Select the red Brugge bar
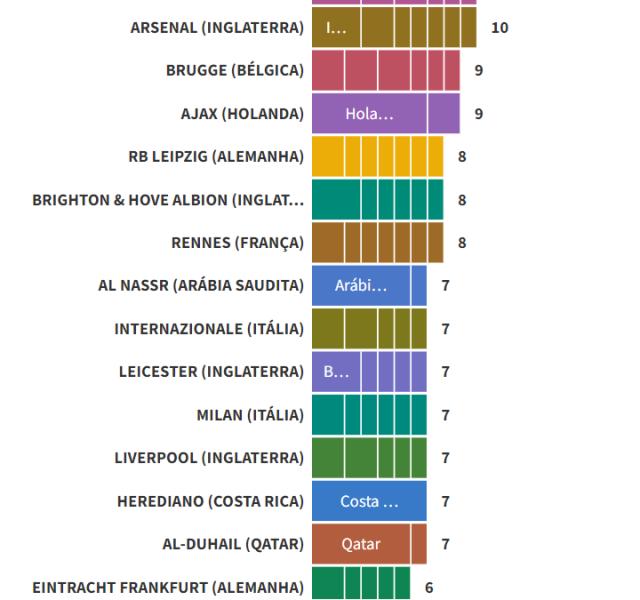Viewport: 640px width, 600px height. [385, 71]
